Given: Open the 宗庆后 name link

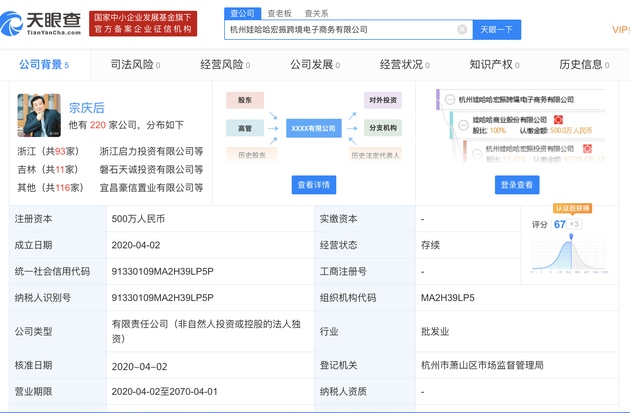Looking at the screenshot, I should tap(87, 108).
